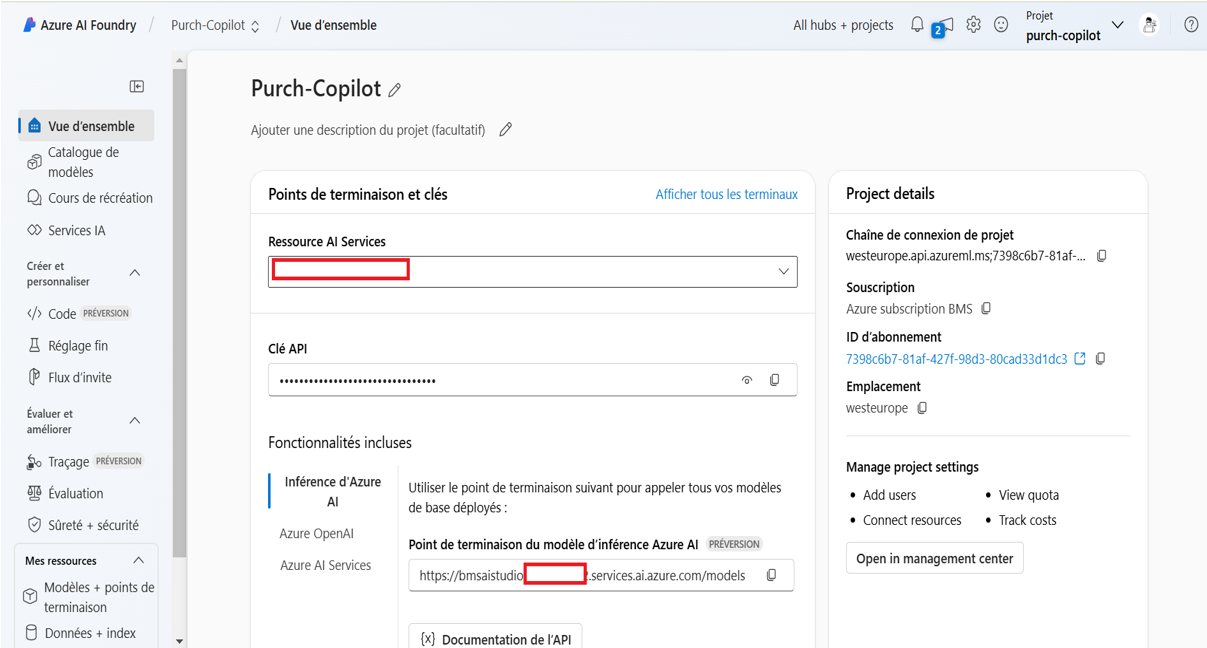Click Afficher tous les terminaux link
Image resolution: width=1207 pixels, height=648 pixels.
[726, 194]
